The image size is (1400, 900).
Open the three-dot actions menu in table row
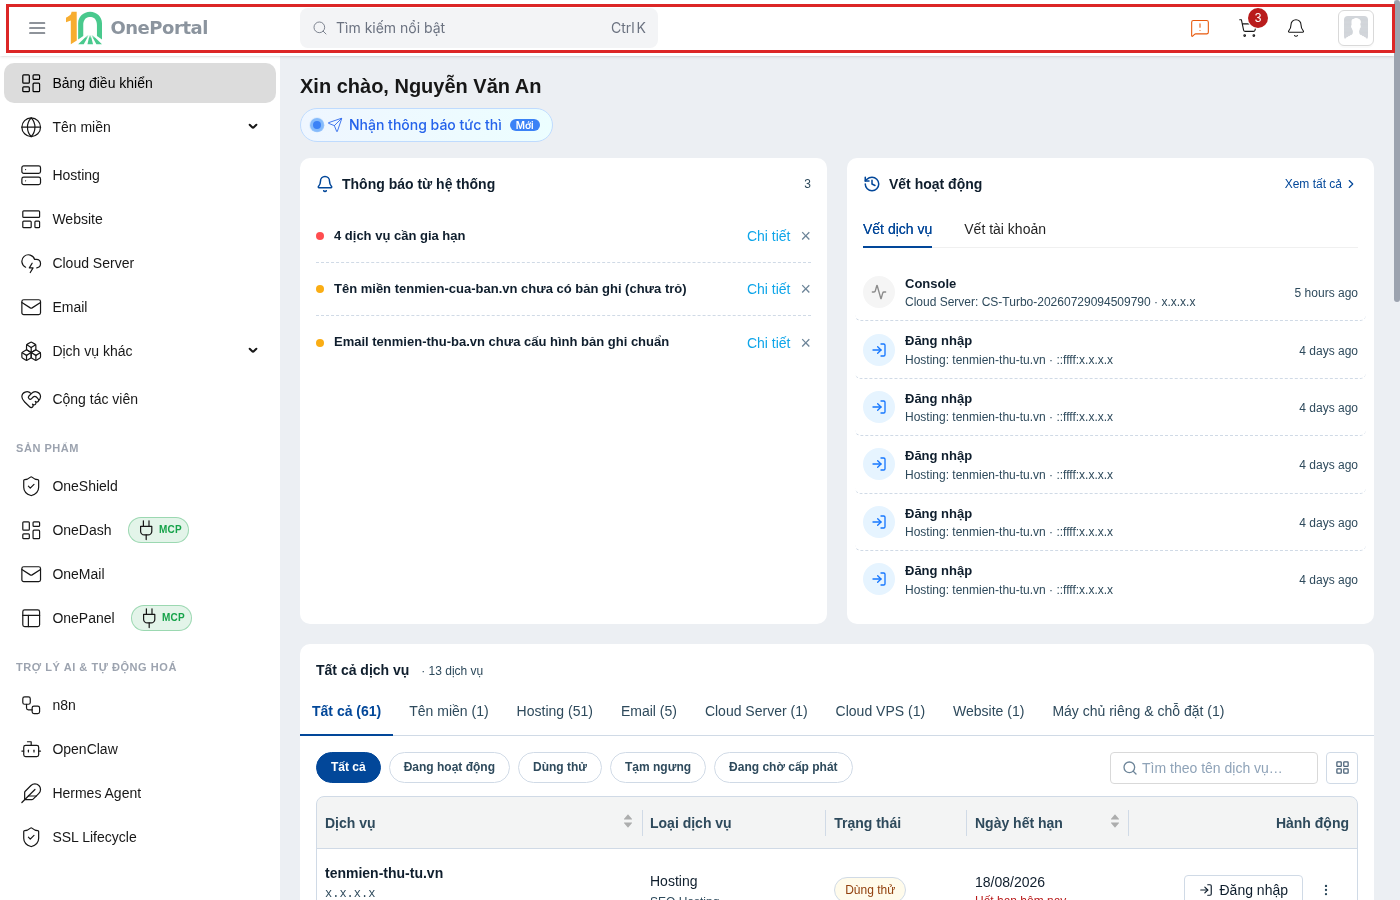[1326, 890]
